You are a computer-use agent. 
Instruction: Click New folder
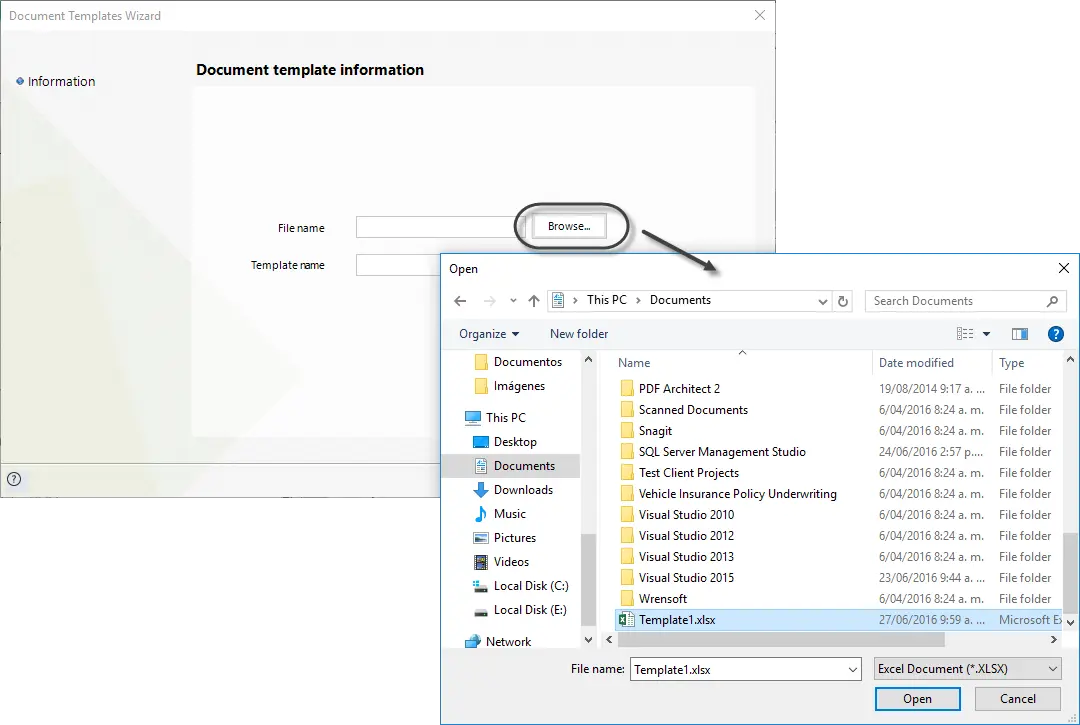579,334
